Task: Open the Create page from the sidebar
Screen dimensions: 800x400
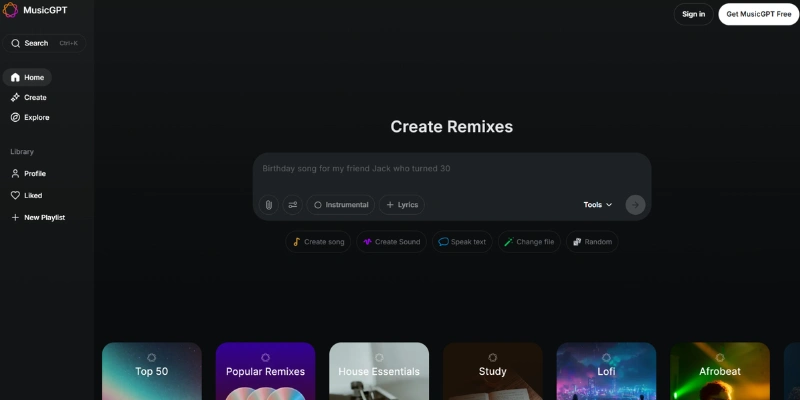Action: tap(29, 97)
